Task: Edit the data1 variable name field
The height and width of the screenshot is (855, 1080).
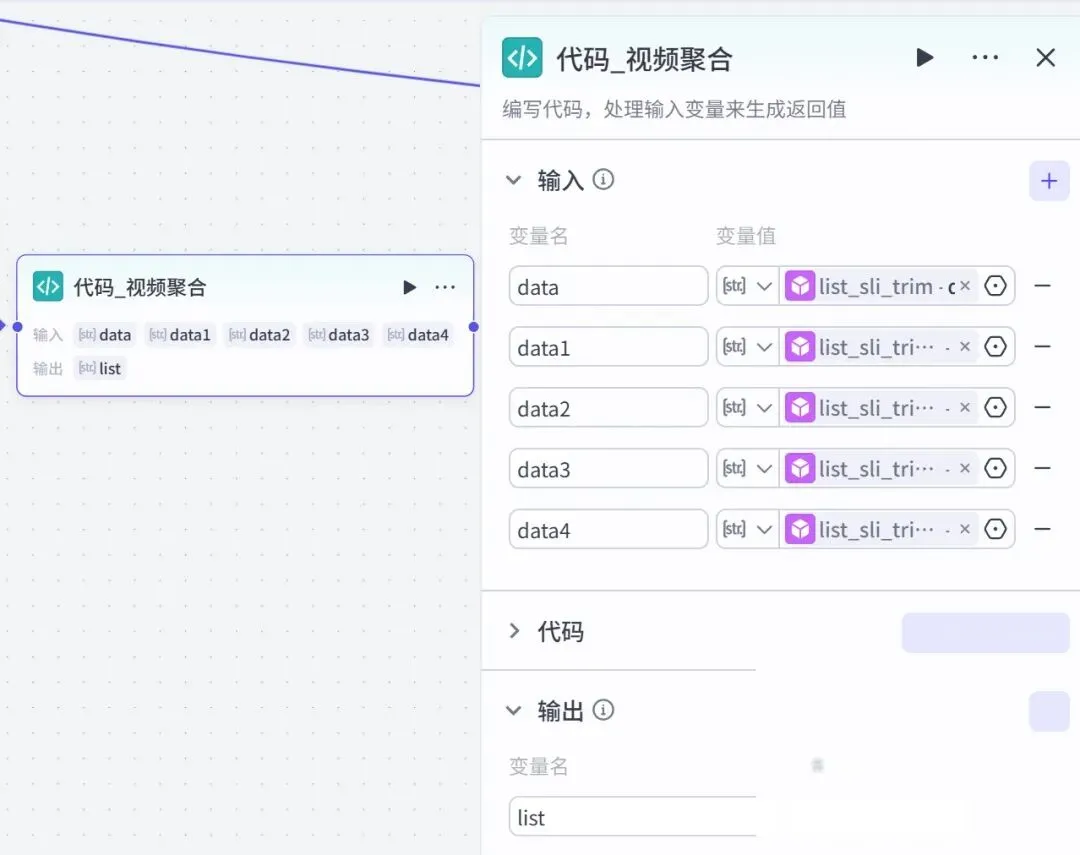Action: pyautogui.click(x=608, y=347)
